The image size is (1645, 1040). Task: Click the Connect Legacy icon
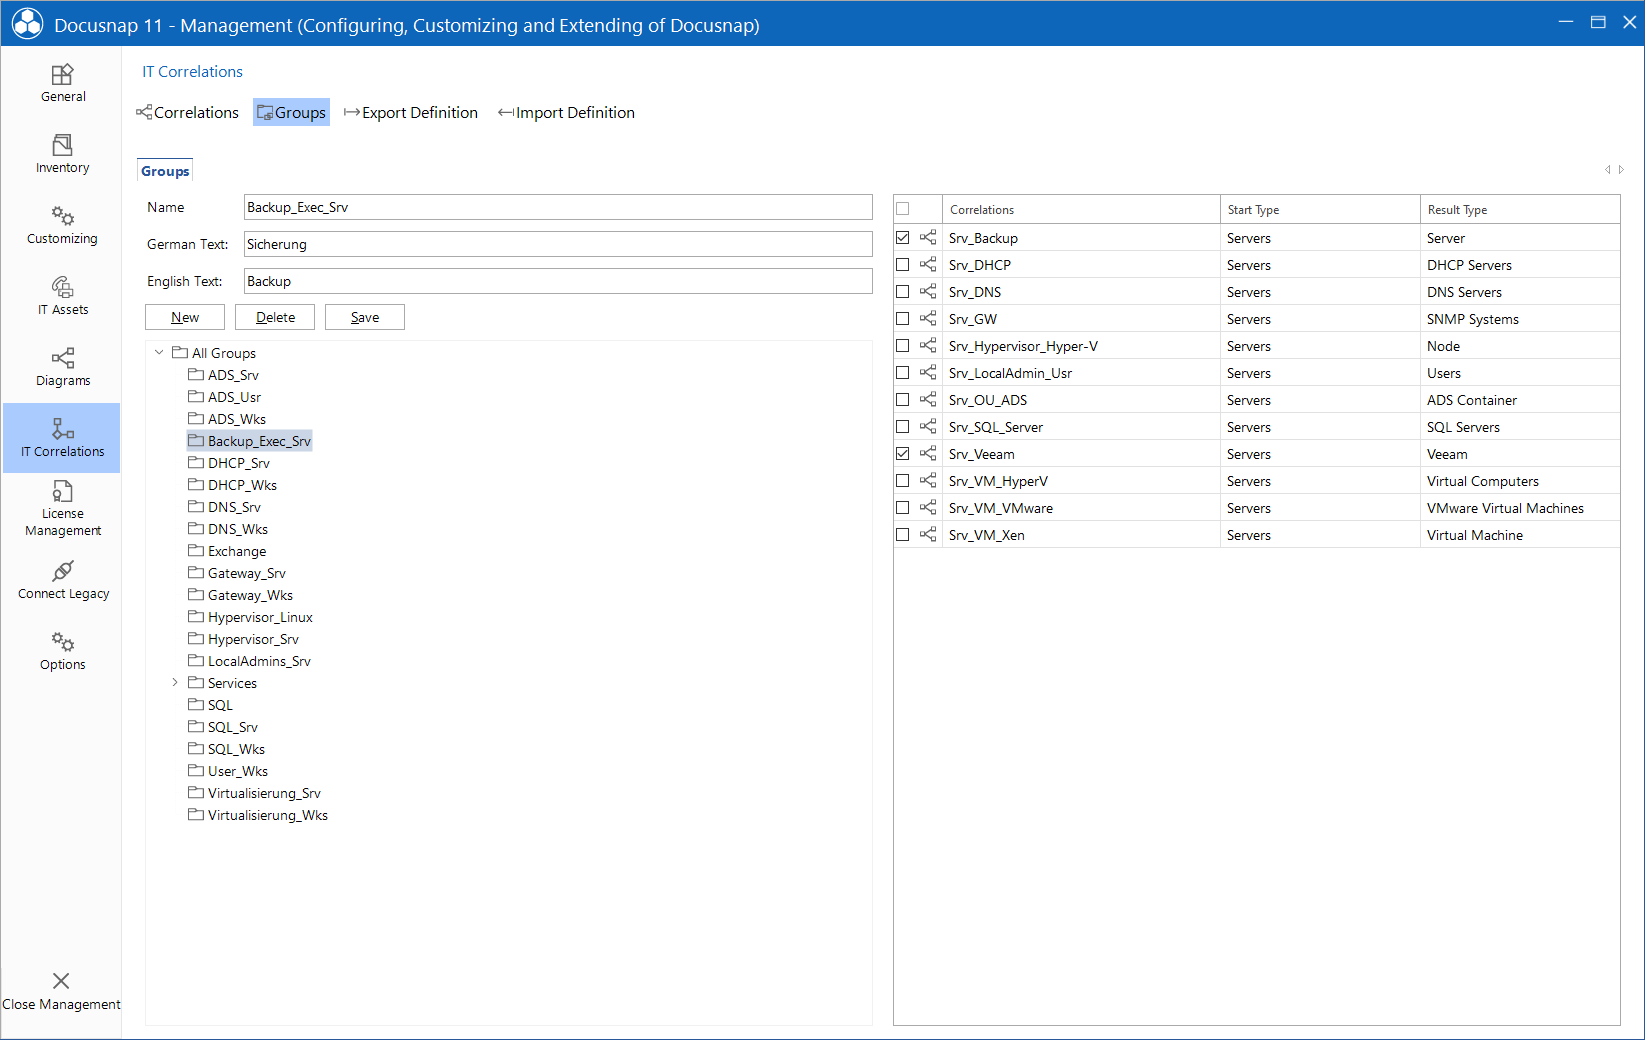[x=61, y=580]
